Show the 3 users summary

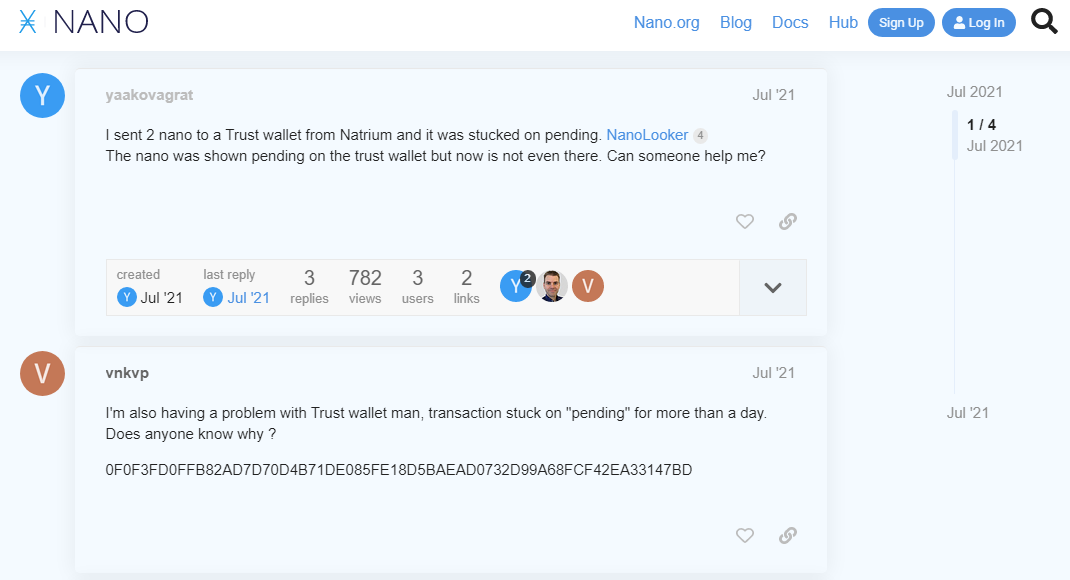[418, 287]
